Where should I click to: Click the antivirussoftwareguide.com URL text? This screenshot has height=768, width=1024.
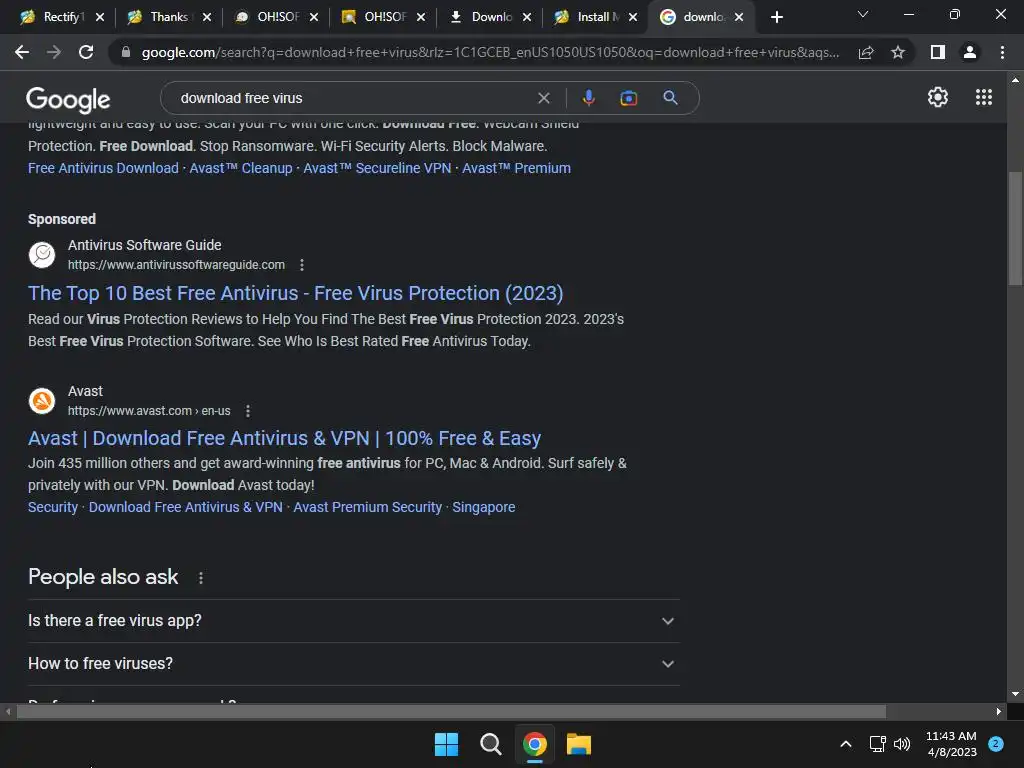click(x=176, y=265)
